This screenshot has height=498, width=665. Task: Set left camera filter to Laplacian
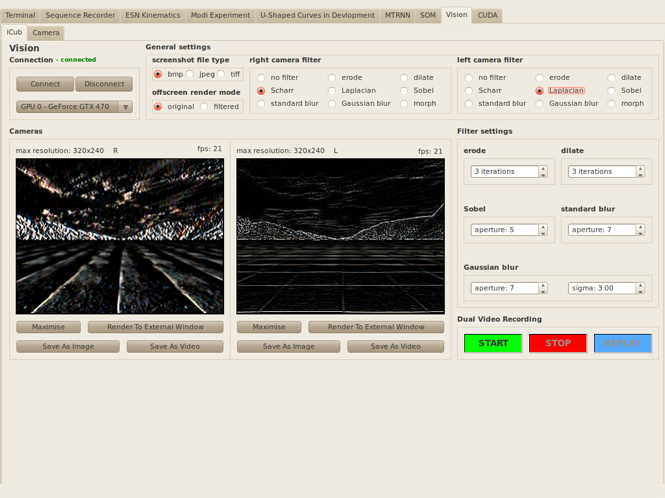pyautogui.click(x=539, y=91)
